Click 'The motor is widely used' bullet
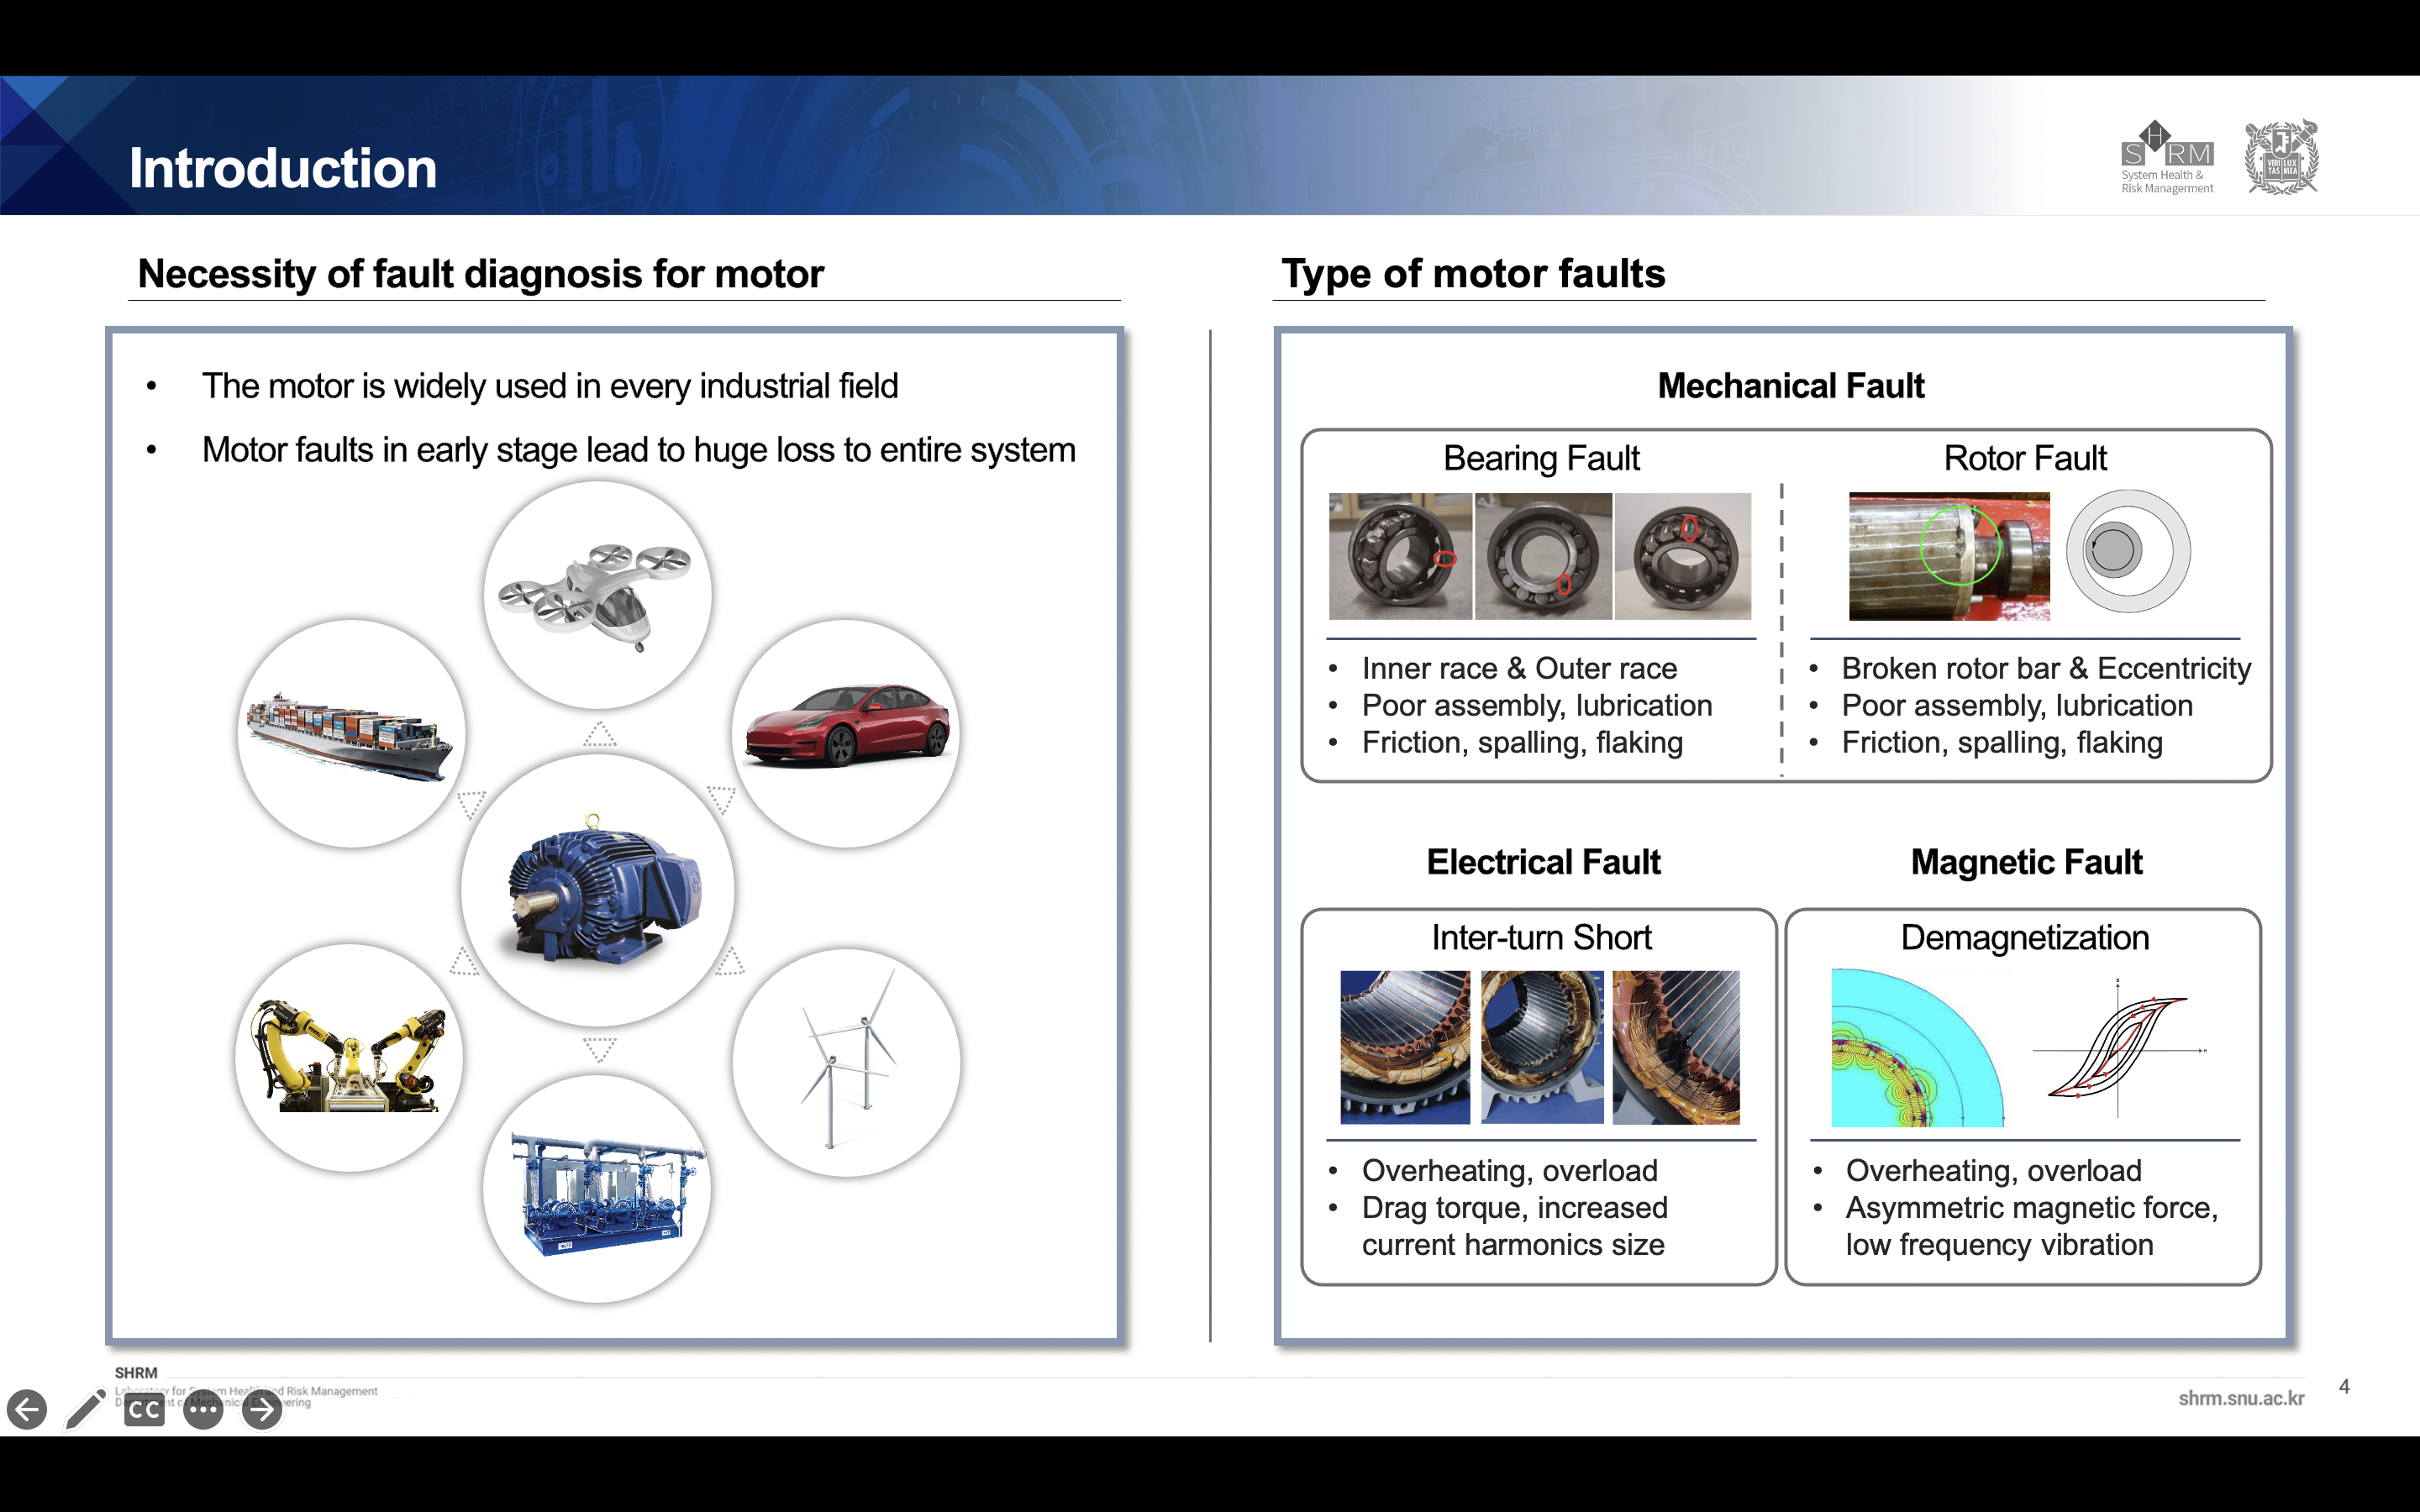 (550, 386)
